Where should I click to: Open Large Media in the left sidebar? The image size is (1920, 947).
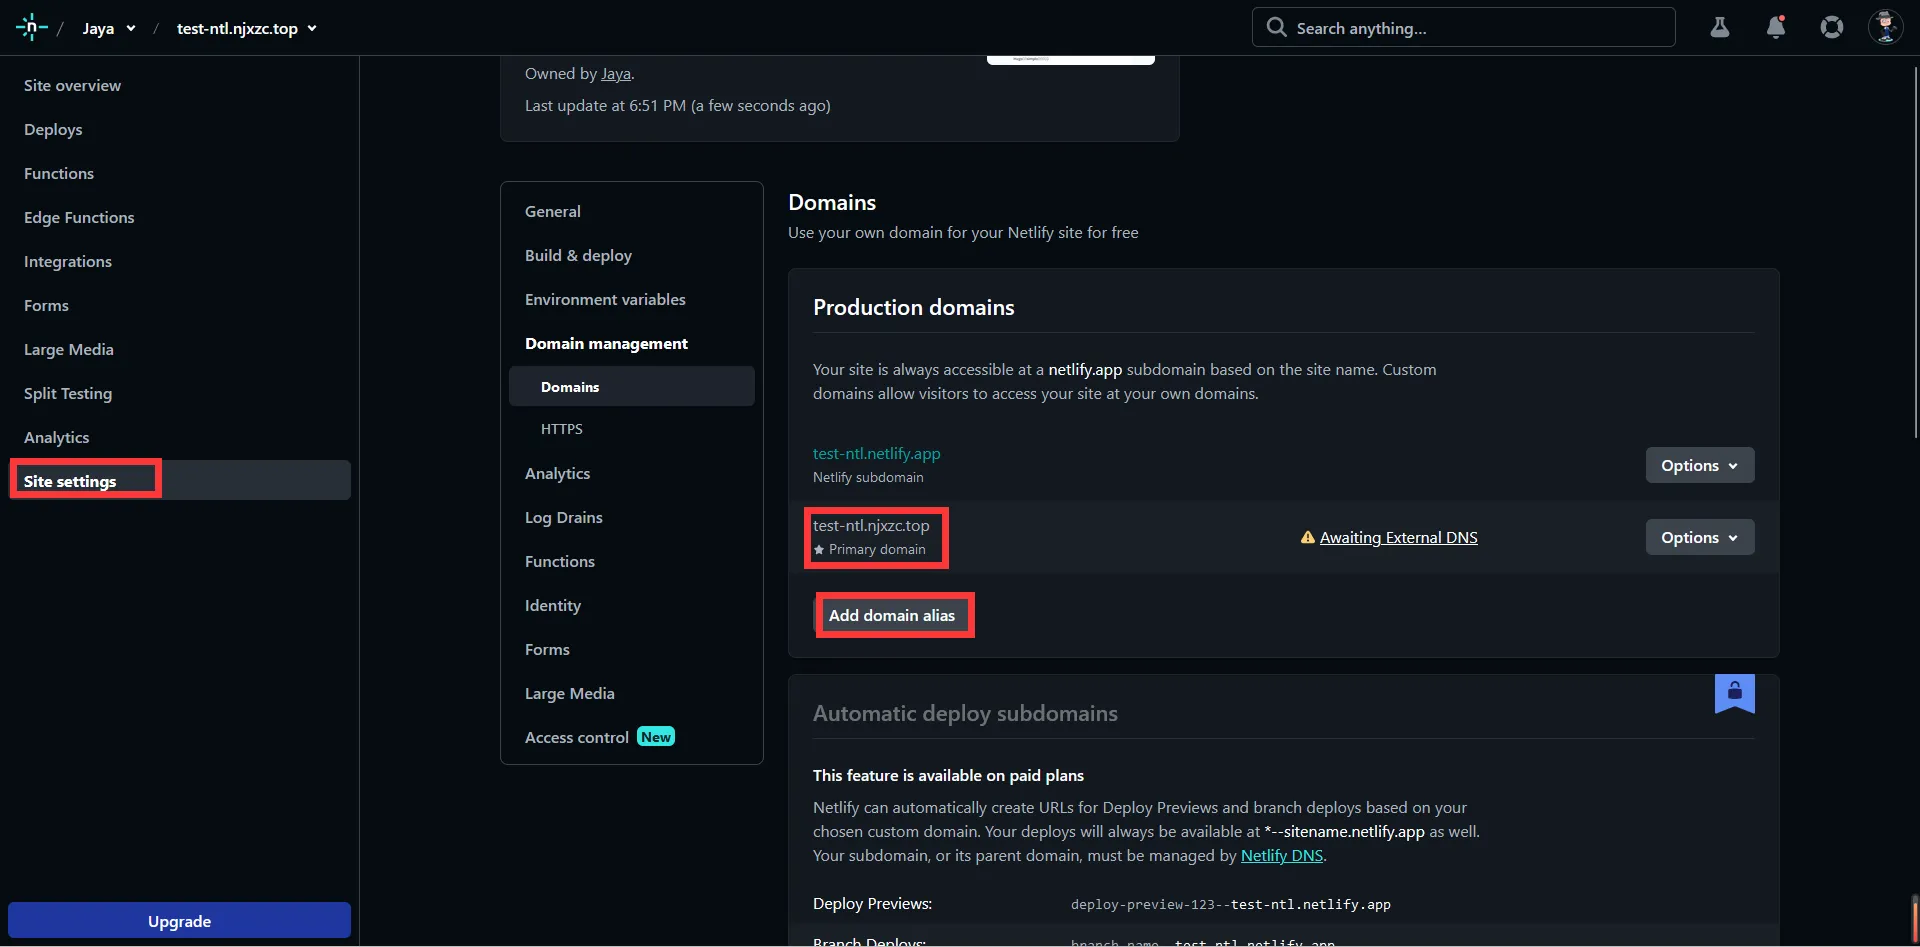69,350
